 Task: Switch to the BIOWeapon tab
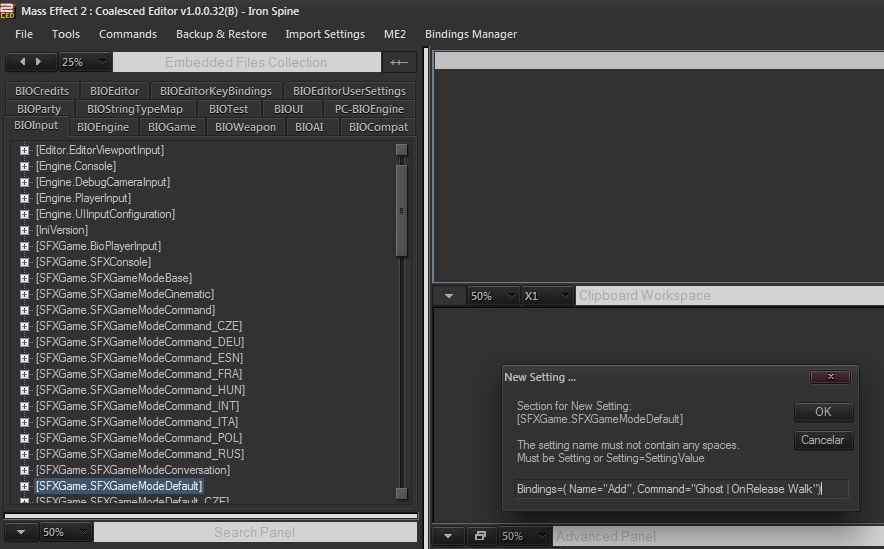tap(245, 127)
